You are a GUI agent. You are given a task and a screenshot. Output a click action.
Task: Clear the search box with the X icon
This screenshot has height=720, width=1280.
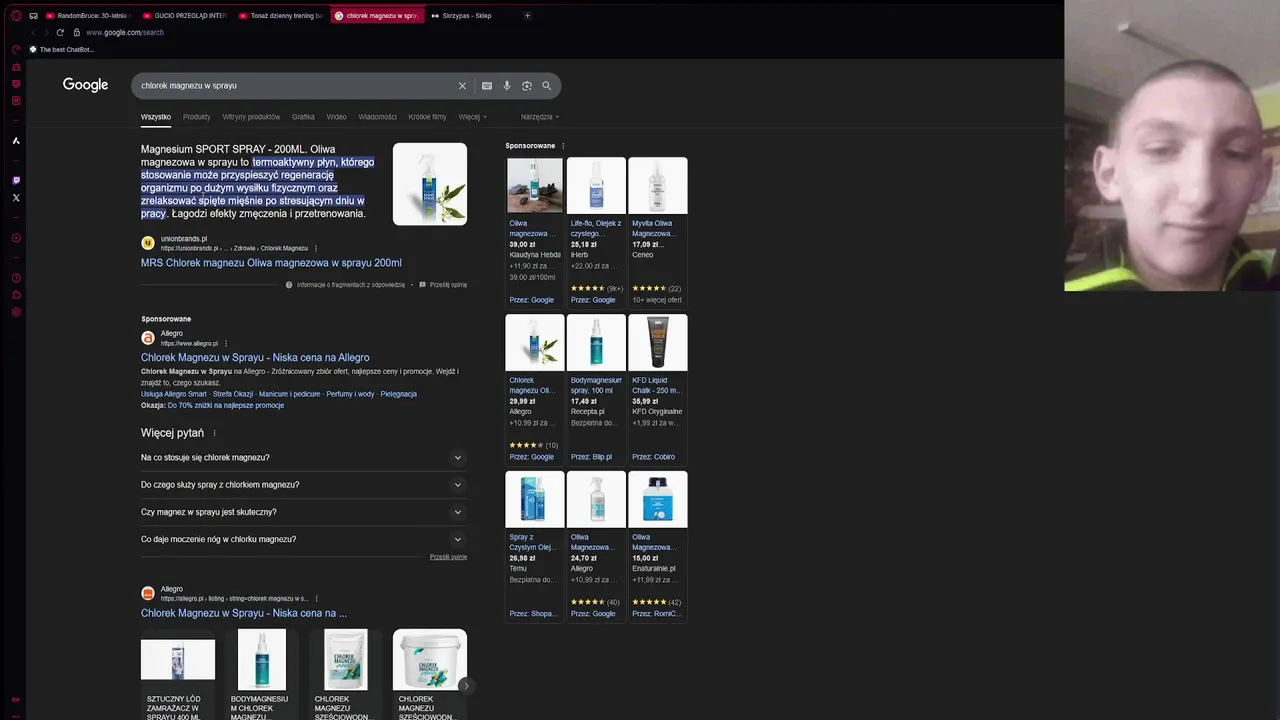pyautogui.click(x=462, y=86)
